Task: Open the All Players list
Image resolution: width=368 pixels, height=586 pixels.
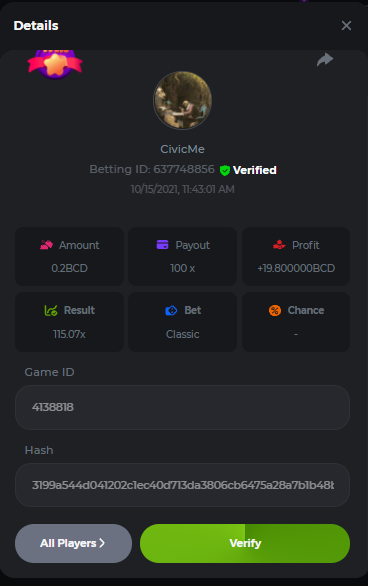Action: tap(73, 543)
